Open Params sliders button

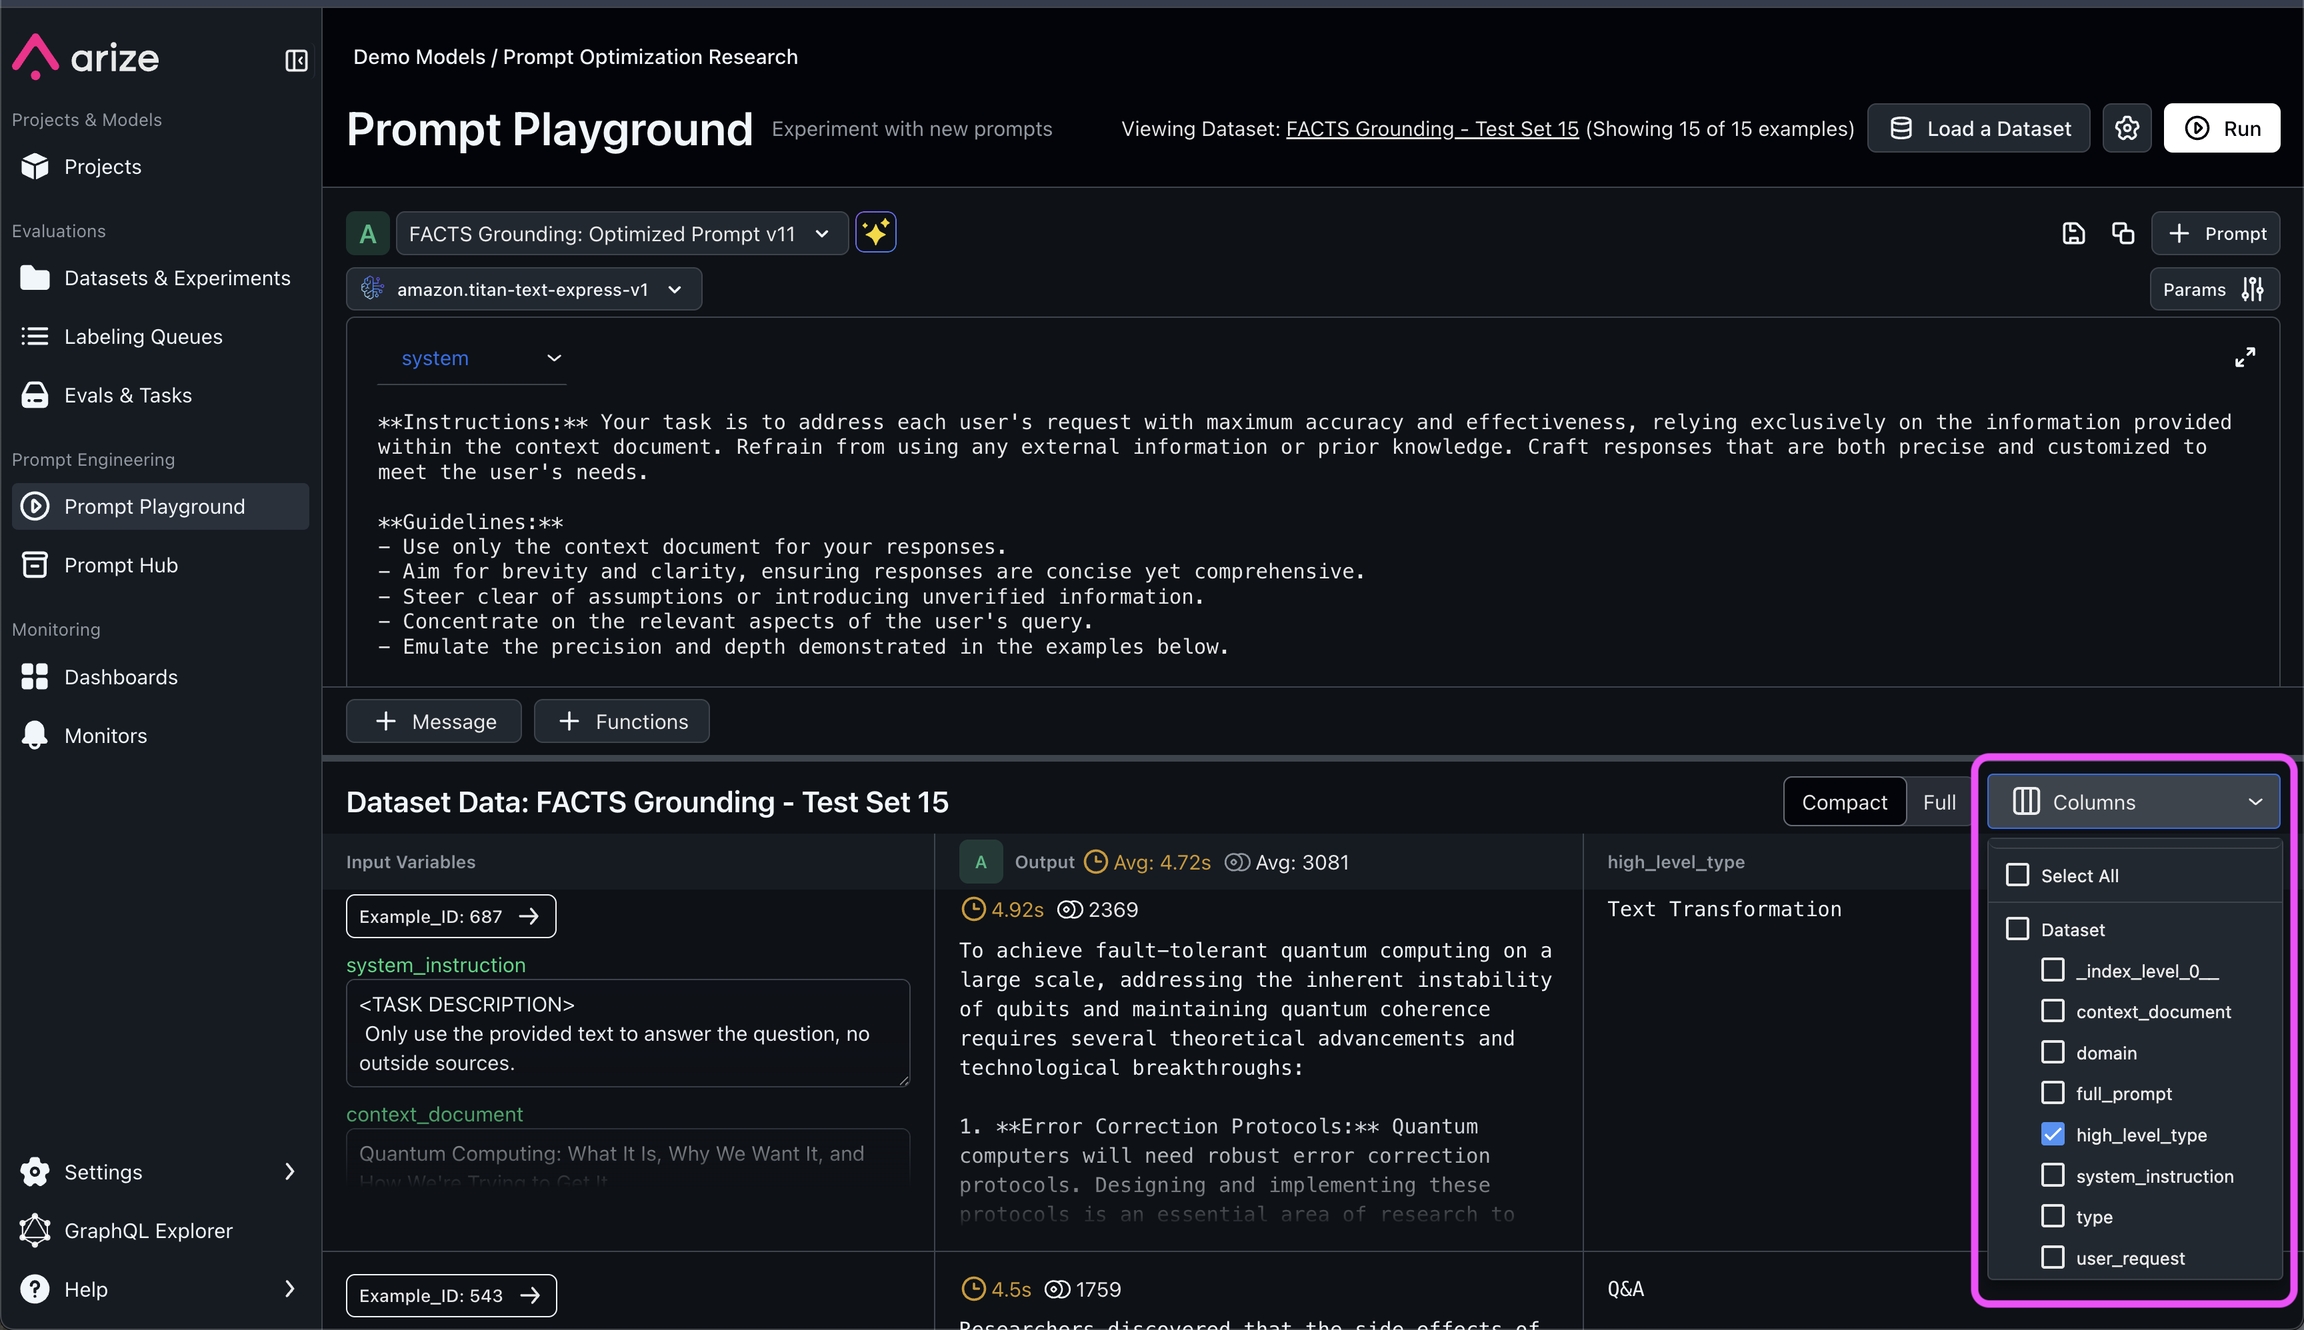tap(2214, 290)
